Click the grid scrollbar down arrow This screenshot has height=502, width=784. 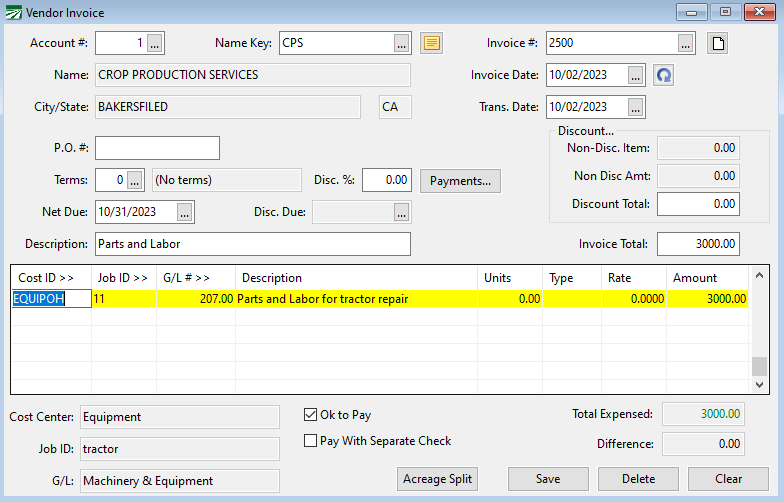tap(760, 385)
